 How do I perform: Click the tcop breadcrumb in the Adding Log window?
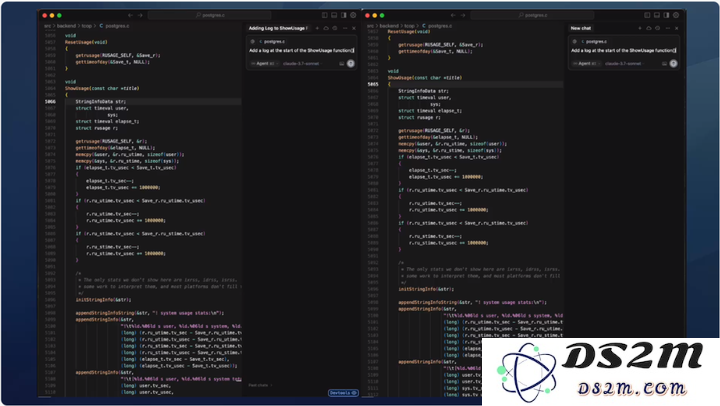click(86, 26)
